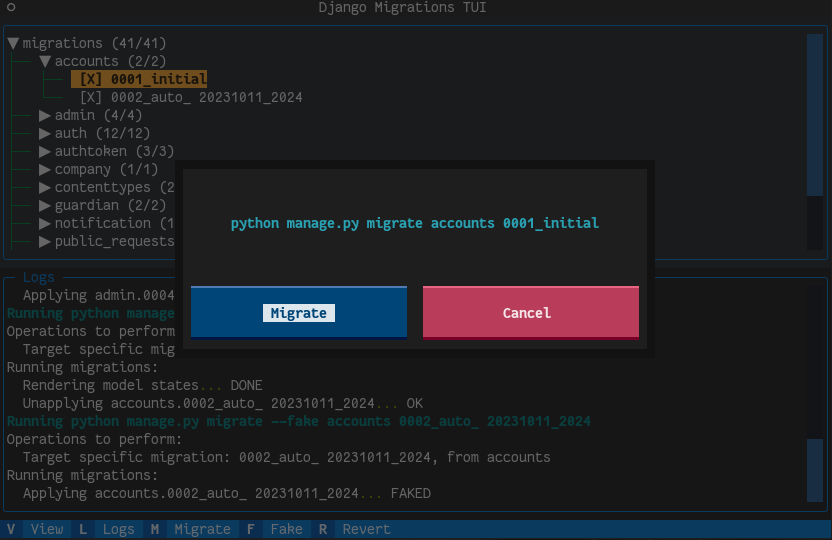
Task: Expand the company (1/1) node
Action: 45,169
